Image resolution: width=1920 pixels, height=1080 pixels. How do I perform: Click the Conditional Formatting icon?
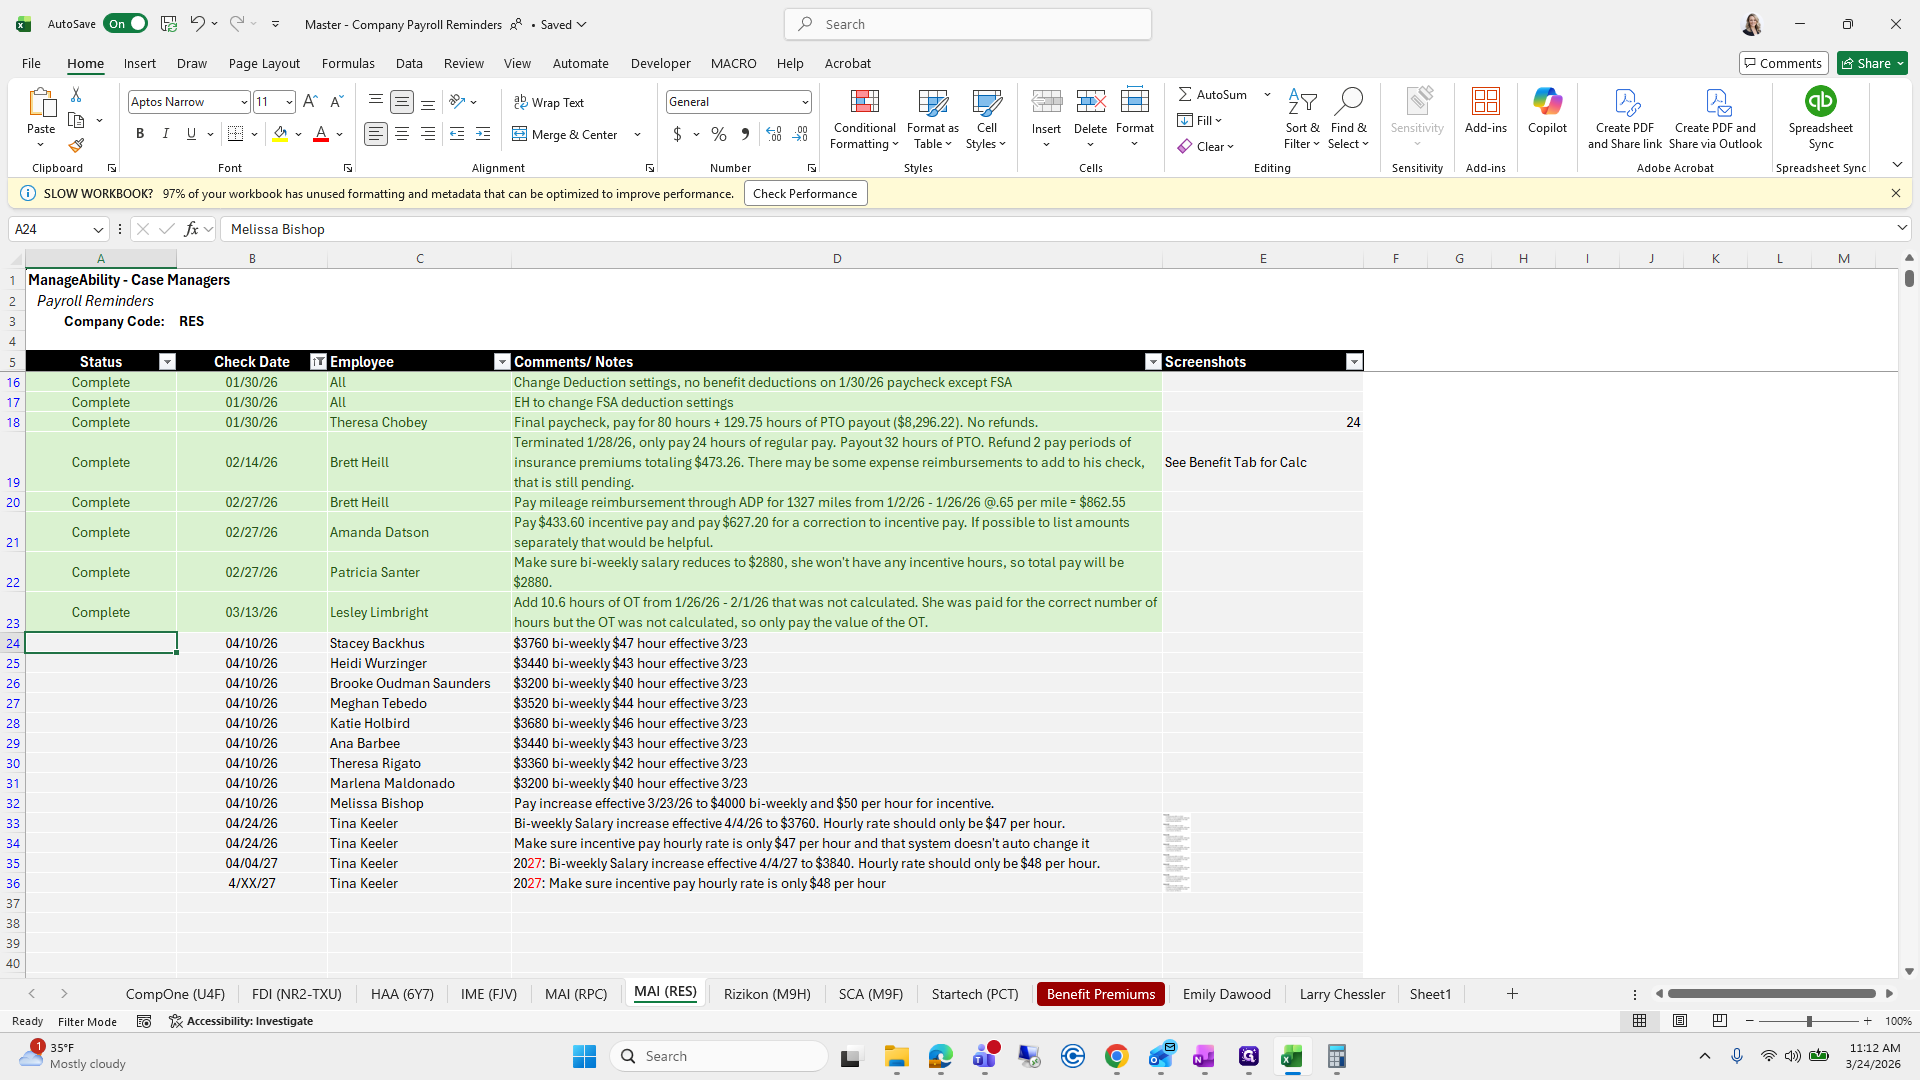click(x=864, y=102)
